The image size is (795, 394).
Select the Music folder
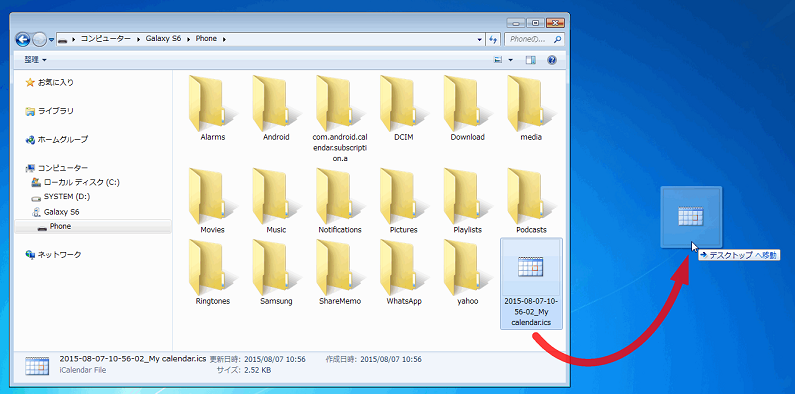tap(276, 201)
